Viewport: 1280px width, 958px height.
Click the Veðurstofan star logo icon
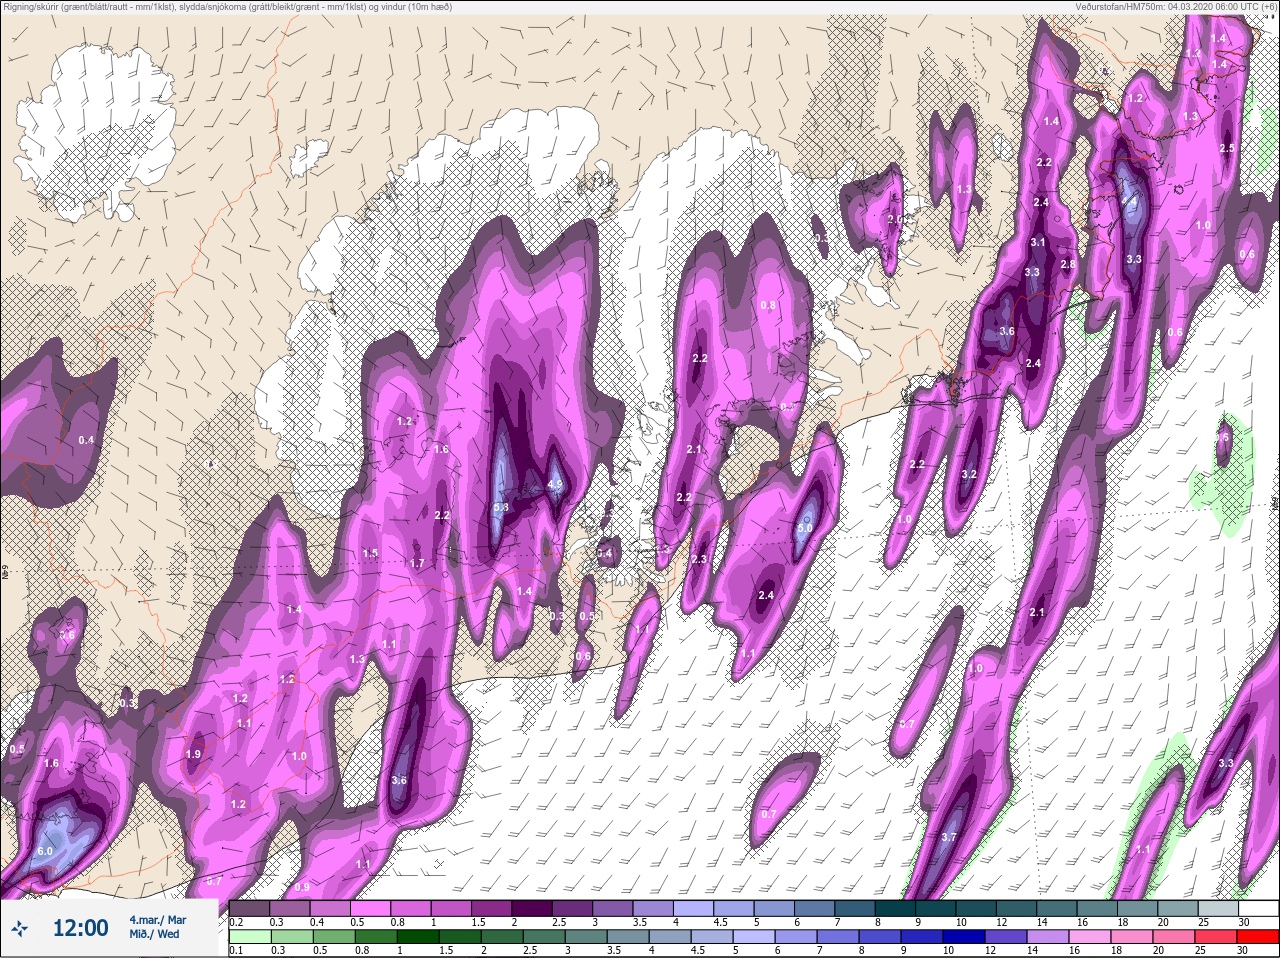pyautogui.click(x=19, y=929)
